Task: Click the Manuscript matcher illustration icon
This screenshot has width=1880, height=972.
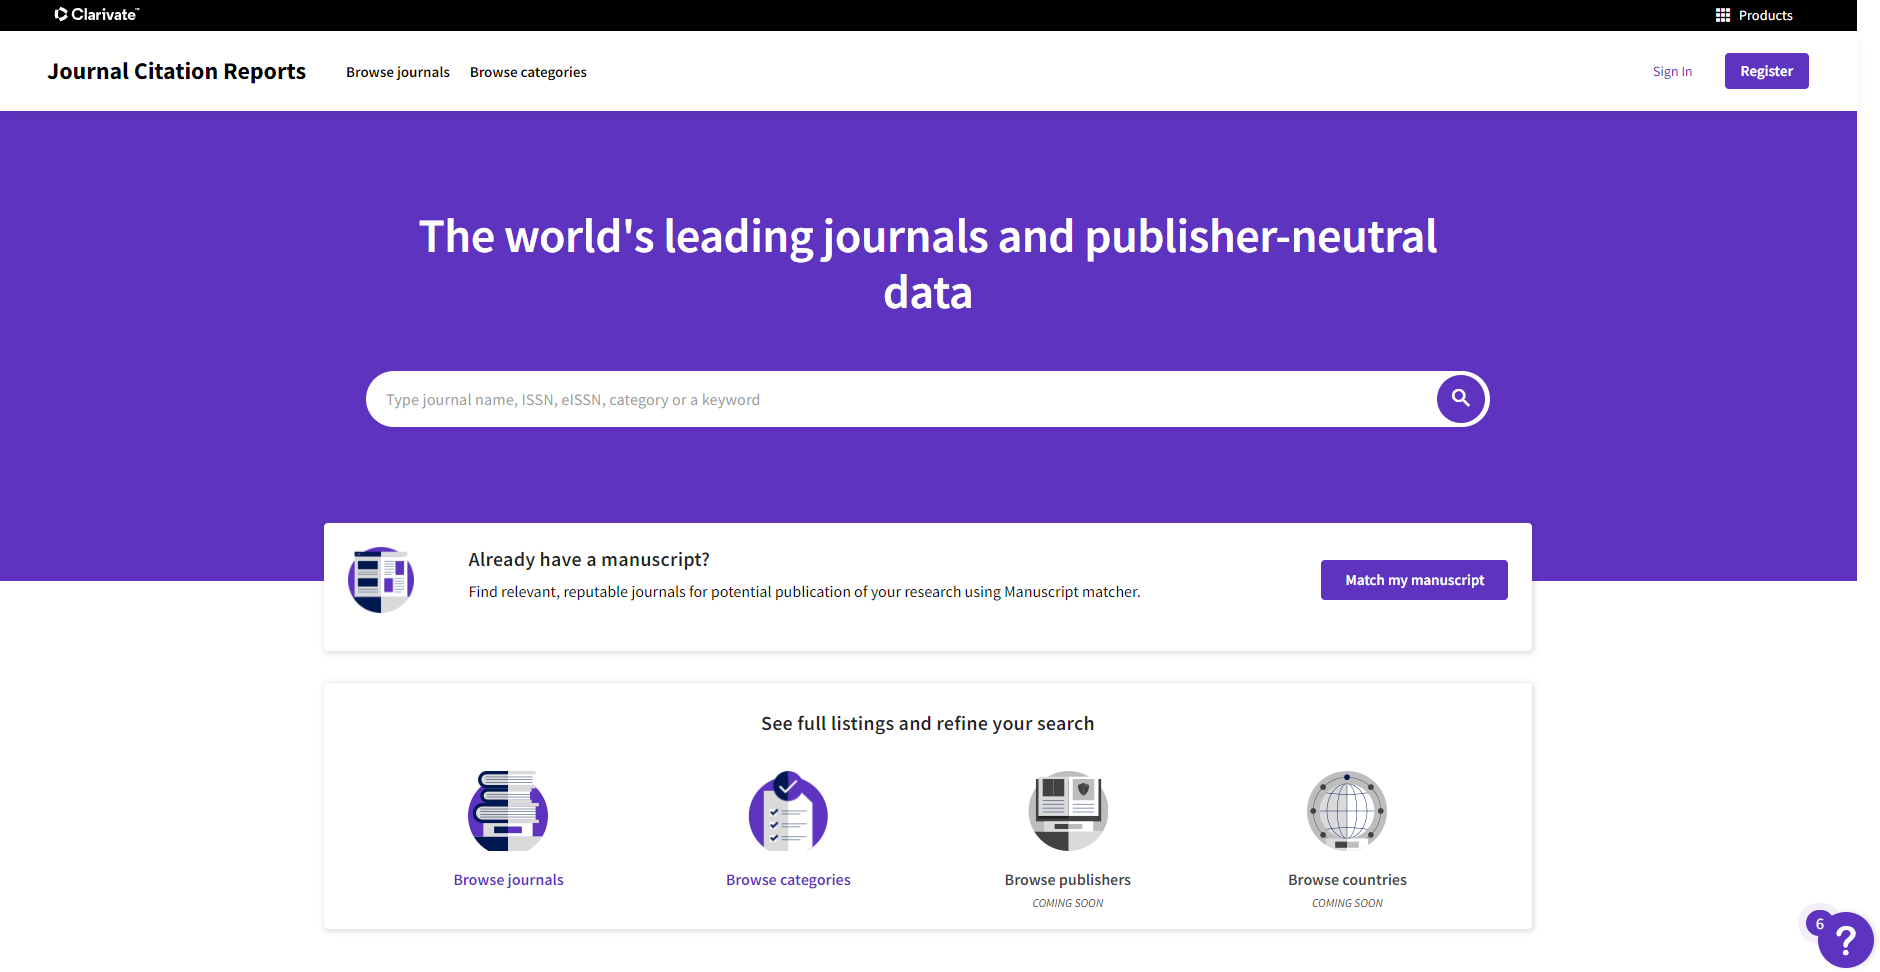Action: pos(381,580)
